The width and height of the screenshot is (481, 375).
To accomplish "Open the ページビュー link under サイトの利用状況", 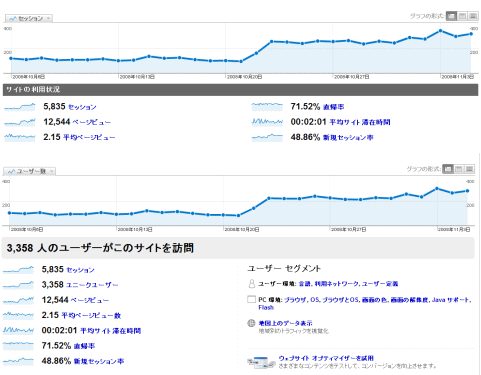I will coord(92,122).
